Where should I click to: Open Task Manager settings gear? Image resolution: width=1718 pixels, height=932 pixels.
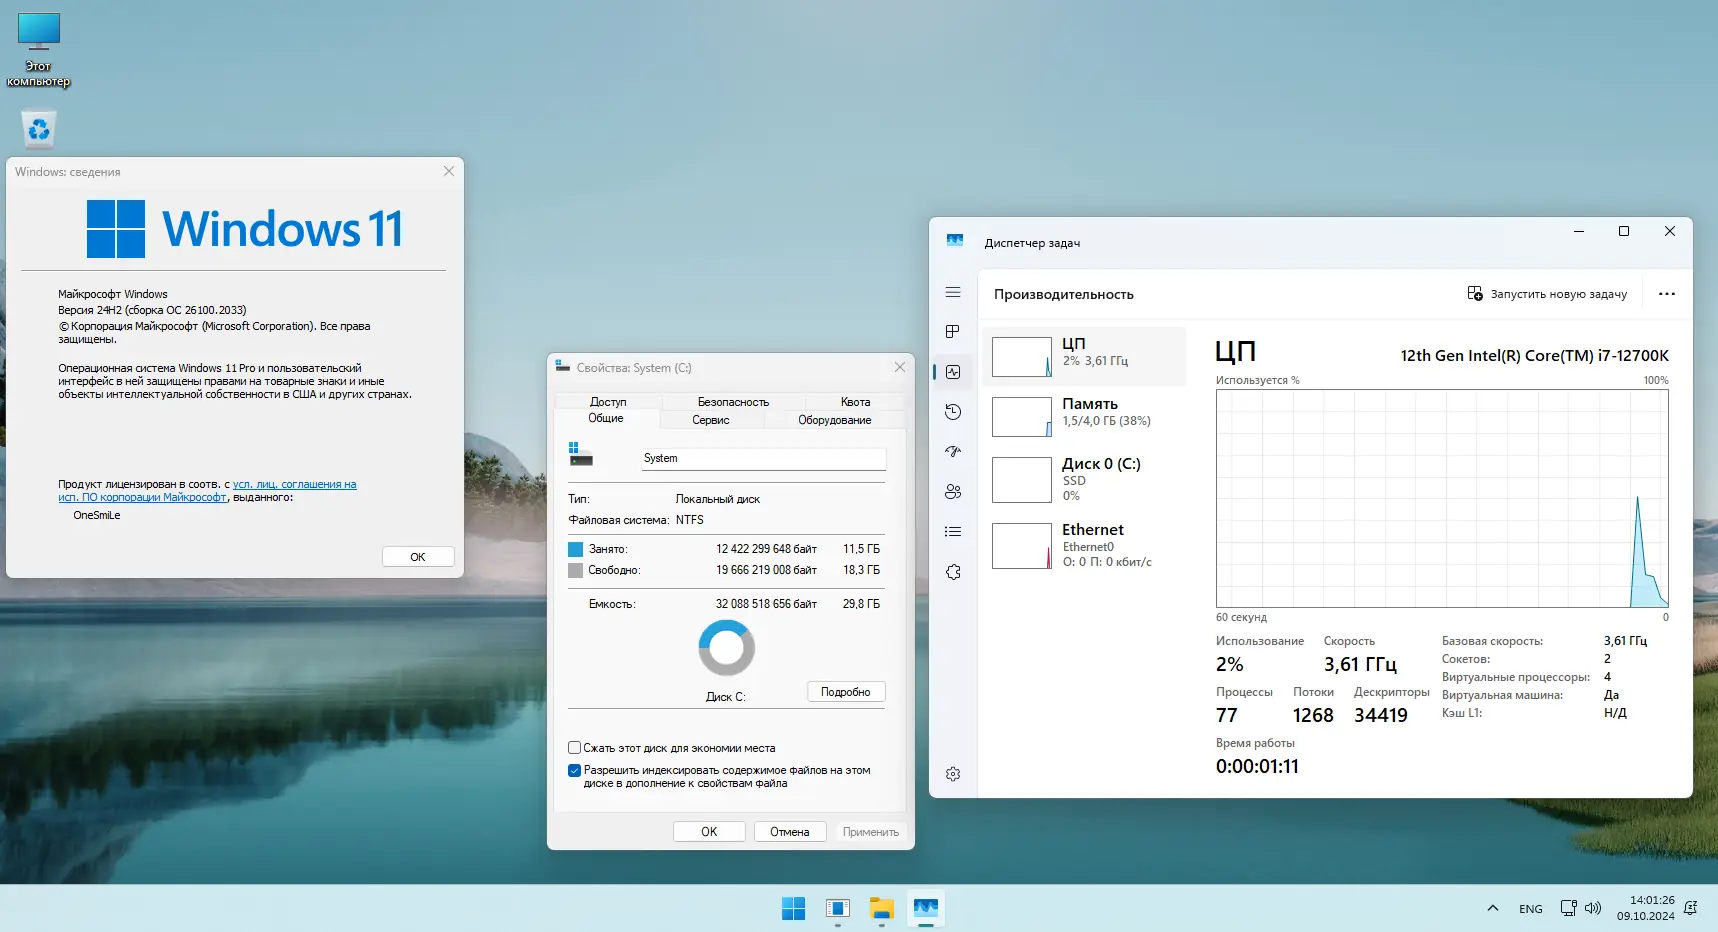point(953,774)
